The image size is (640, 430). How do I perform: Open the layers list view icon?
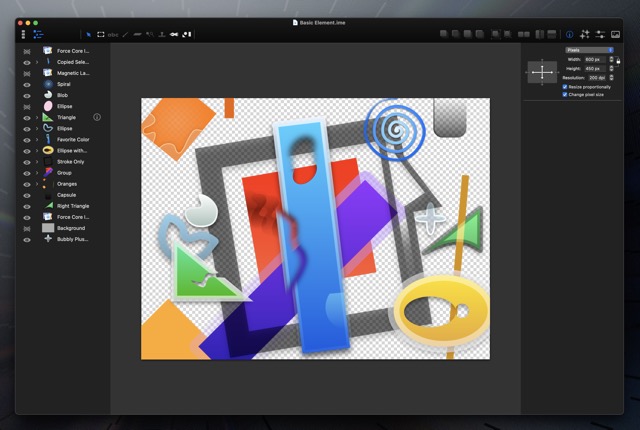coord(38,34)
